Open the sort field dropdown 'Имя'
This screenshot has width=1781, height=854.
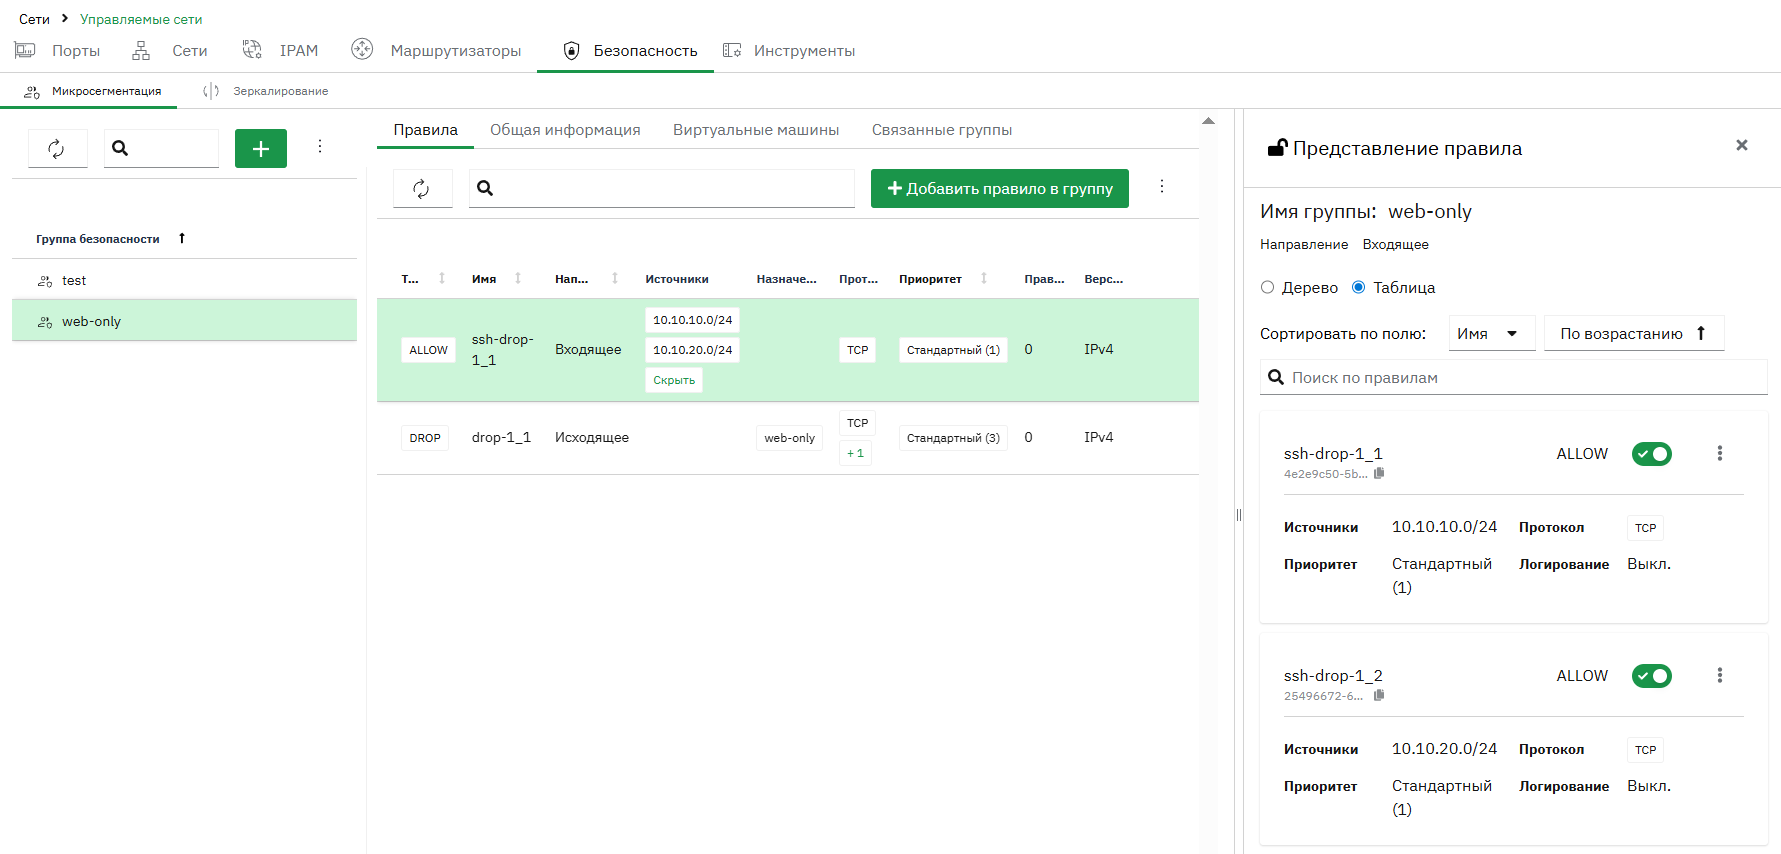coord(1492,333)
